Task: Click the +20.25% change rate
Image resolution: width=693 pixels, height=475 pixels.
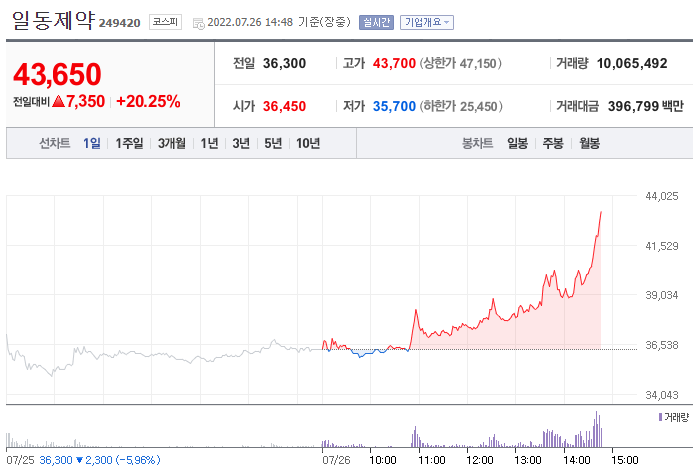Action: point(148,102)
